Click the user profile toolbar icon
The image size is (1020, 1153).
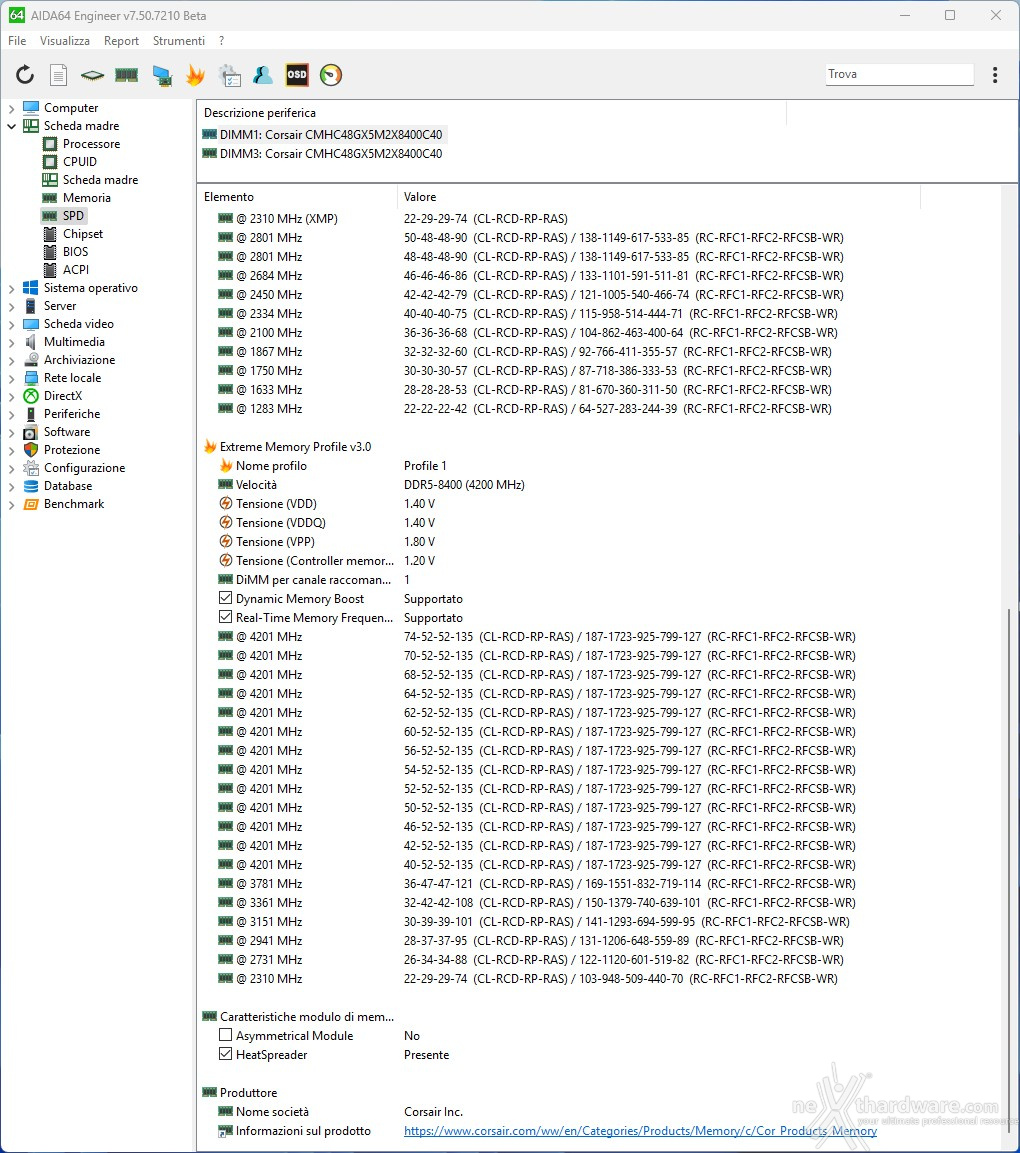[x=263, y=74]
